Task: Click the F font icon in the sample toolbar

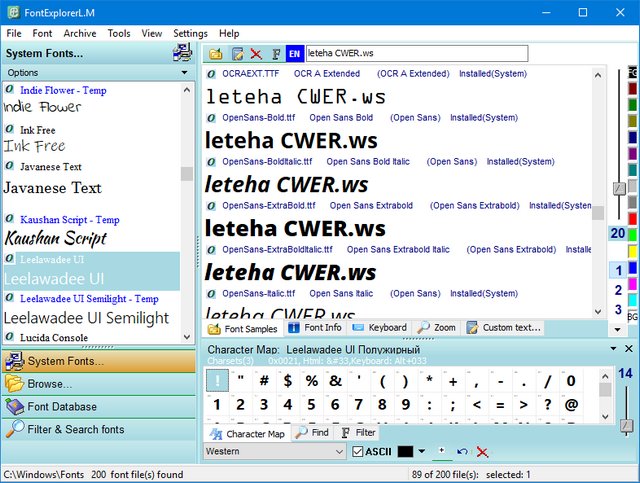Action: click(x=276, y=54)
